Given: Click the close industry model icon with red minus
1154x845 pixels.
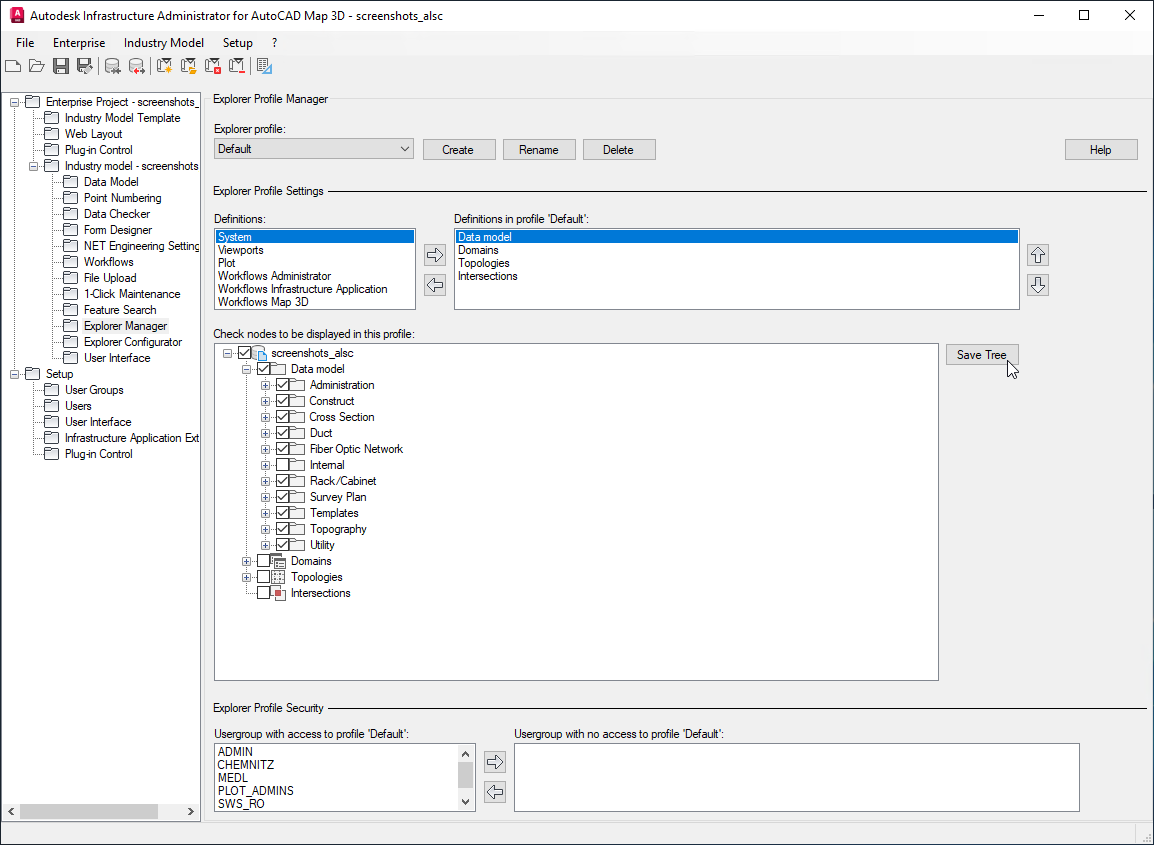Looking at the screenshot, I should [237, 66].
